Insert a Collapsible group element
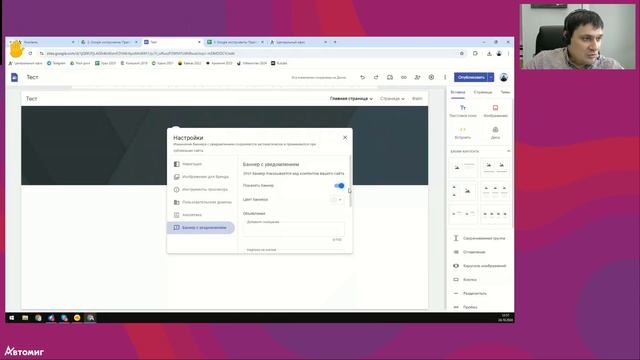 (480, 238)
